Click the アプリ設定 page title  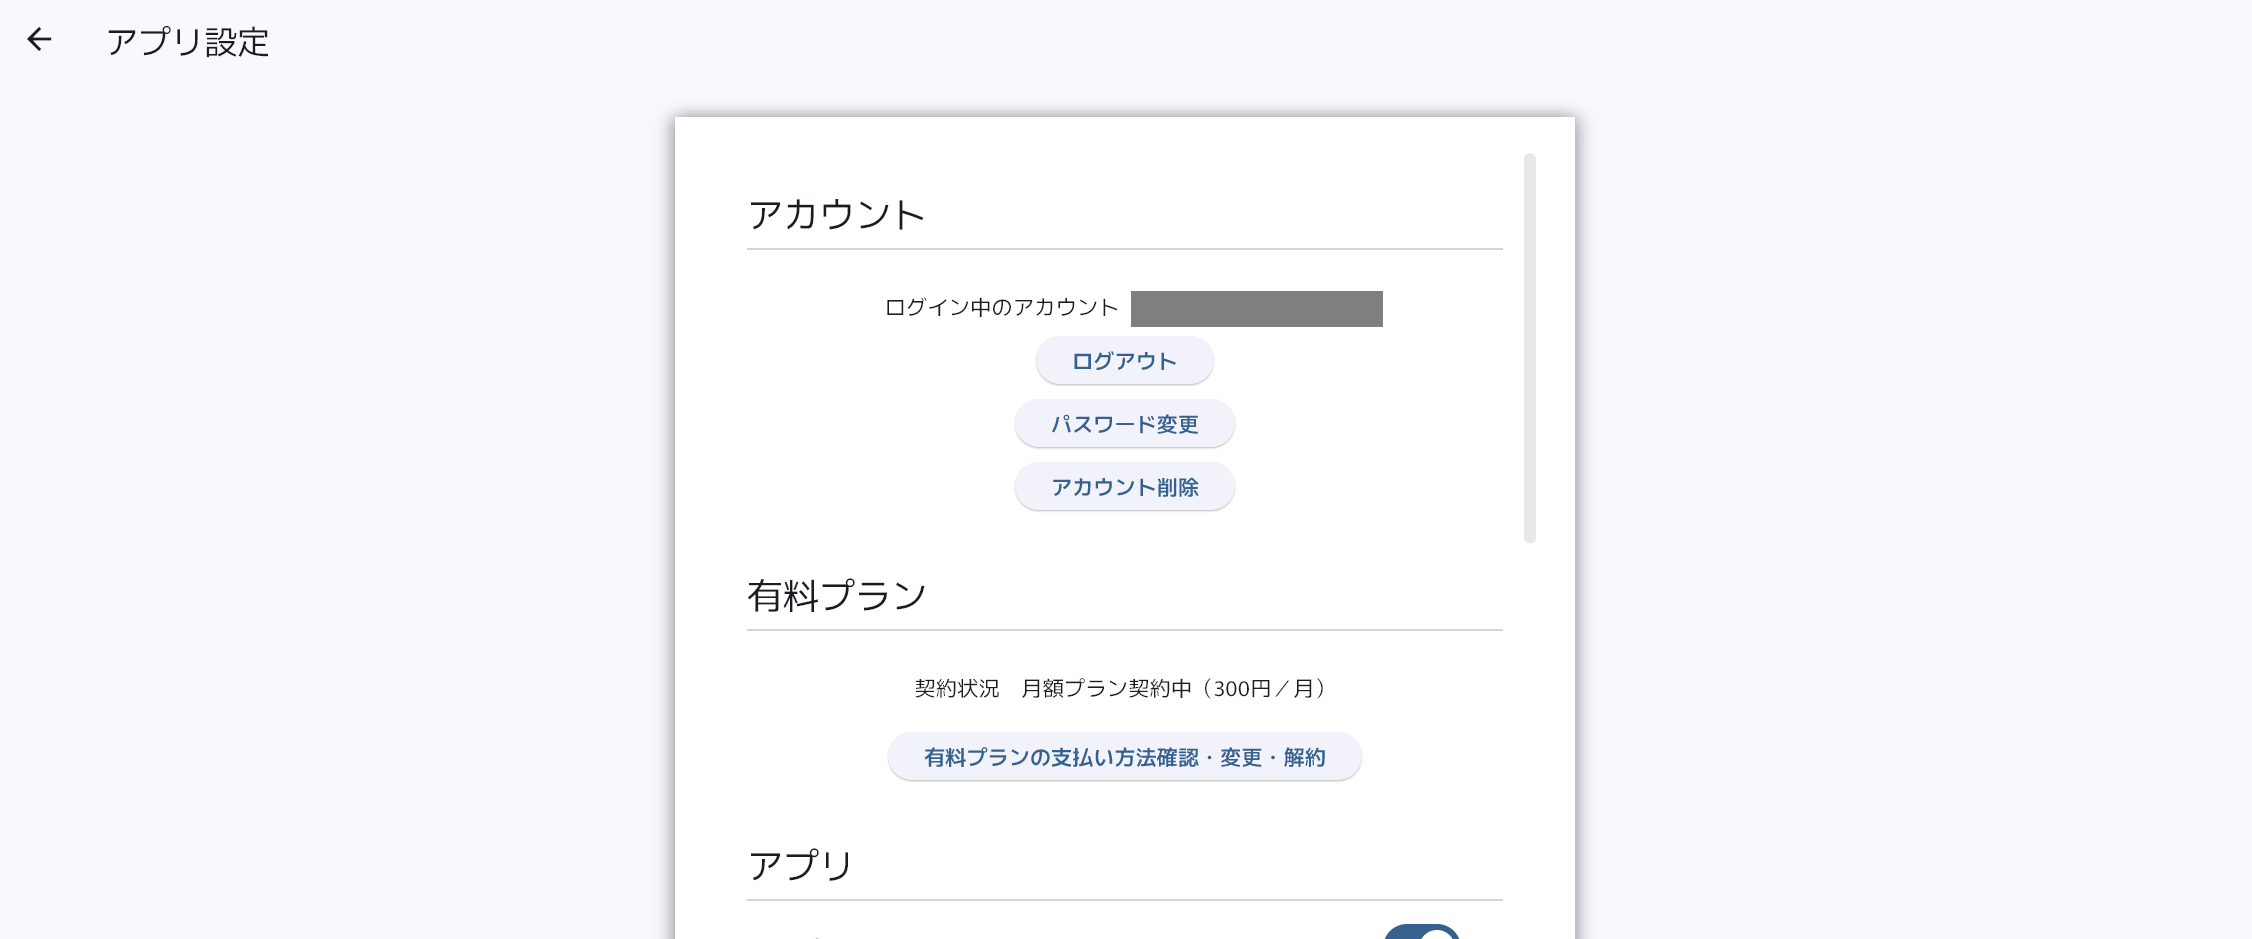pos(188,42)
